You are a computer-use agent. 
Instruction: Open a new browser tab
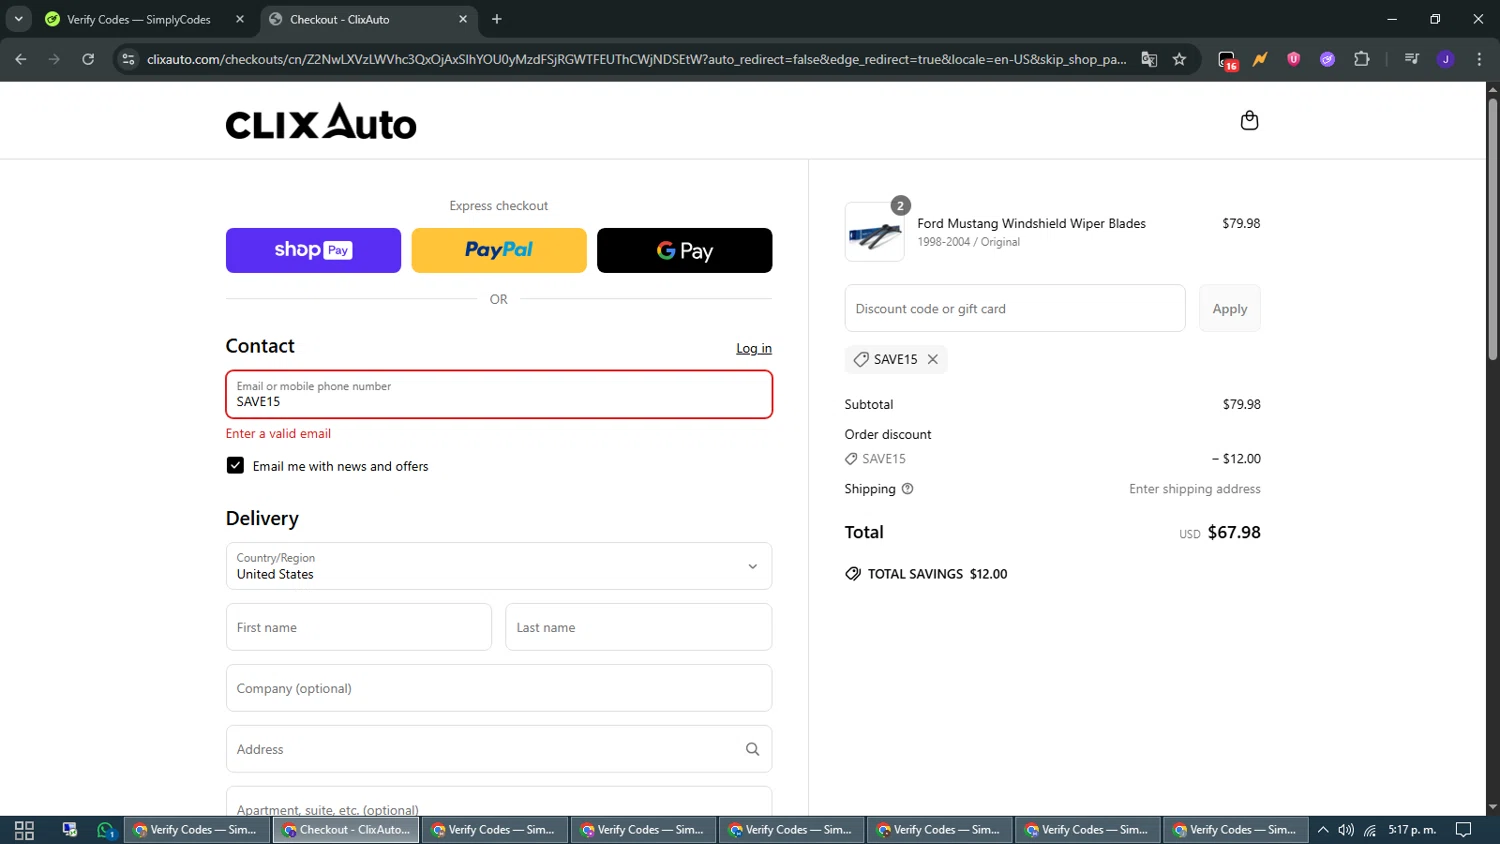(497, 19)
